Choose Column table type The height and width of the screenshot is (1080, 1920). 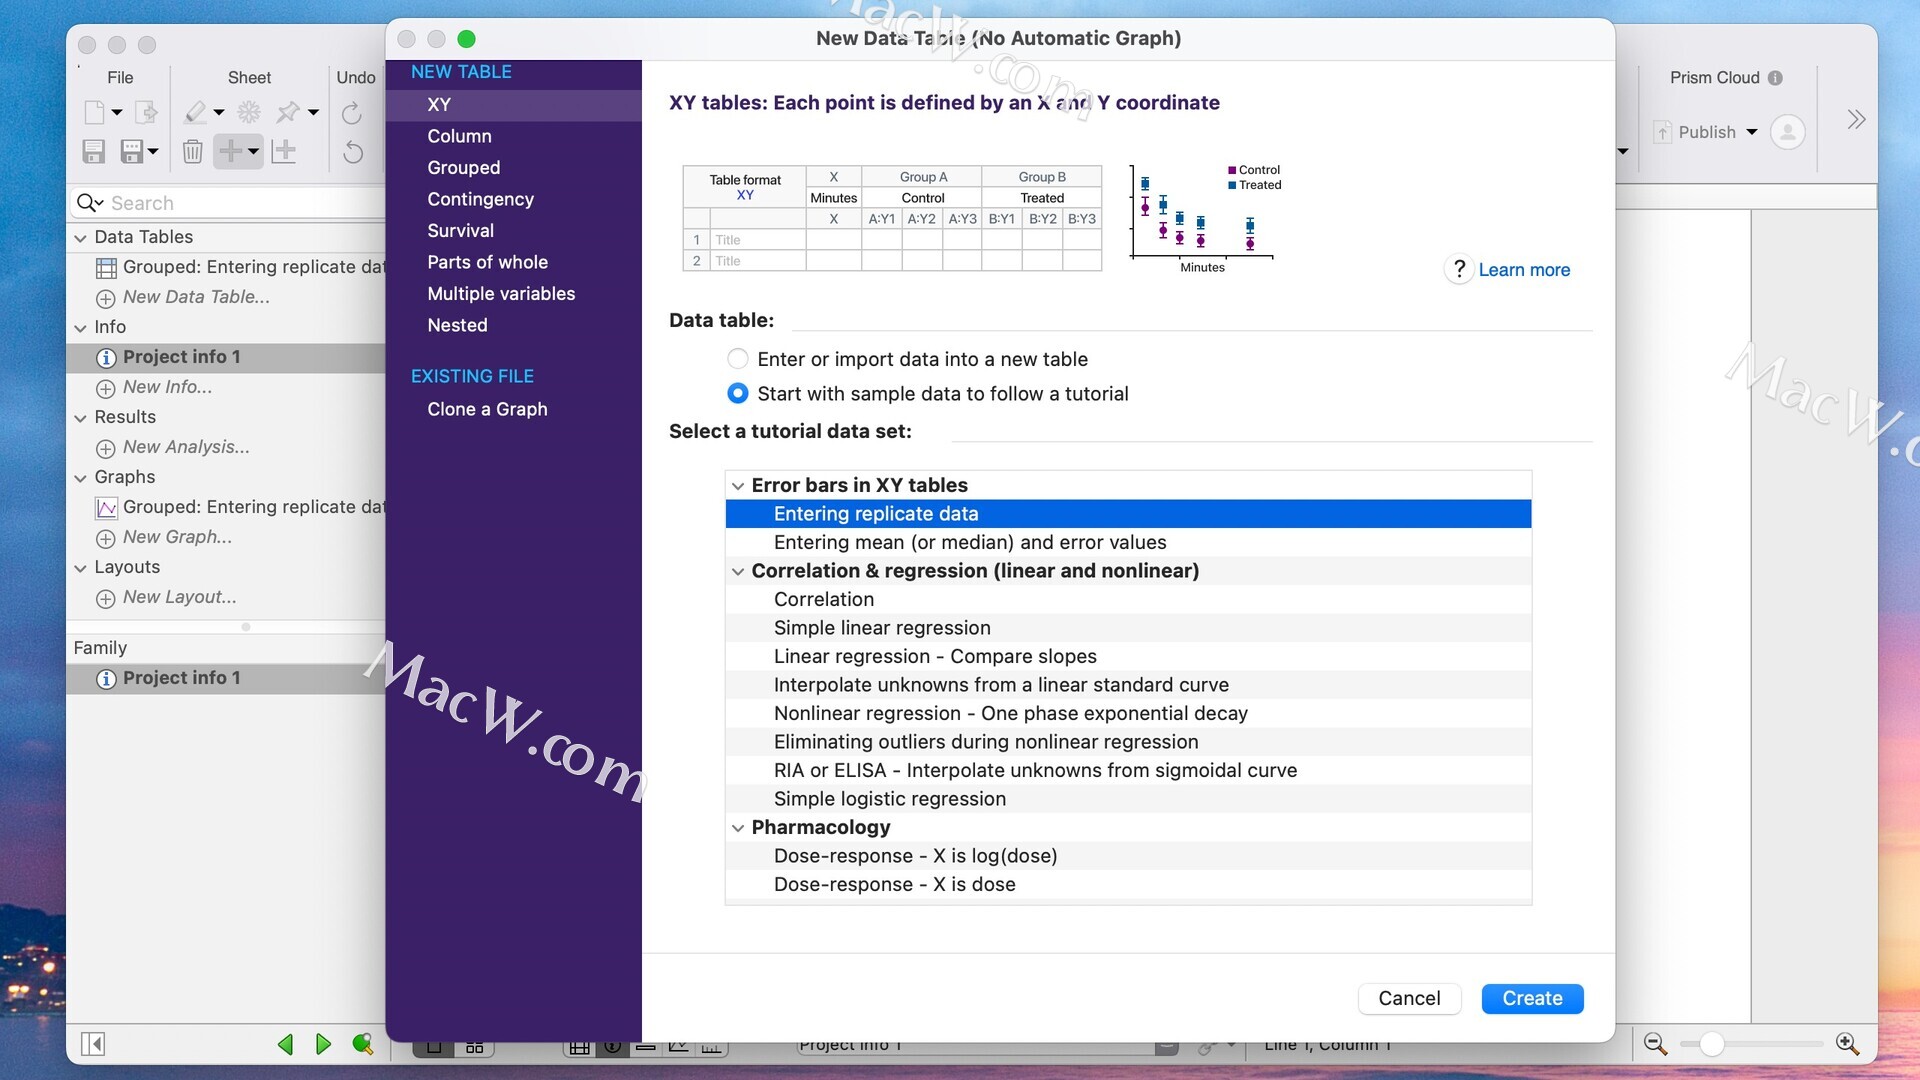pos(513,136)
